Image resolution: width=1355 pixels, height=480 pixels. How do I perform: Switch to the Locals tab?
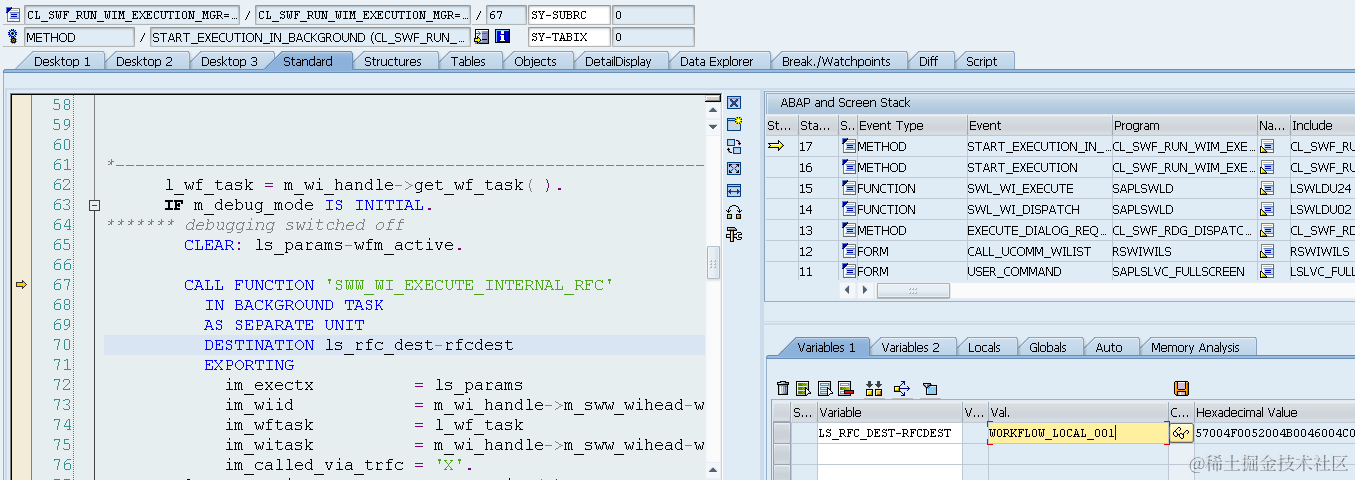point(984,347)
